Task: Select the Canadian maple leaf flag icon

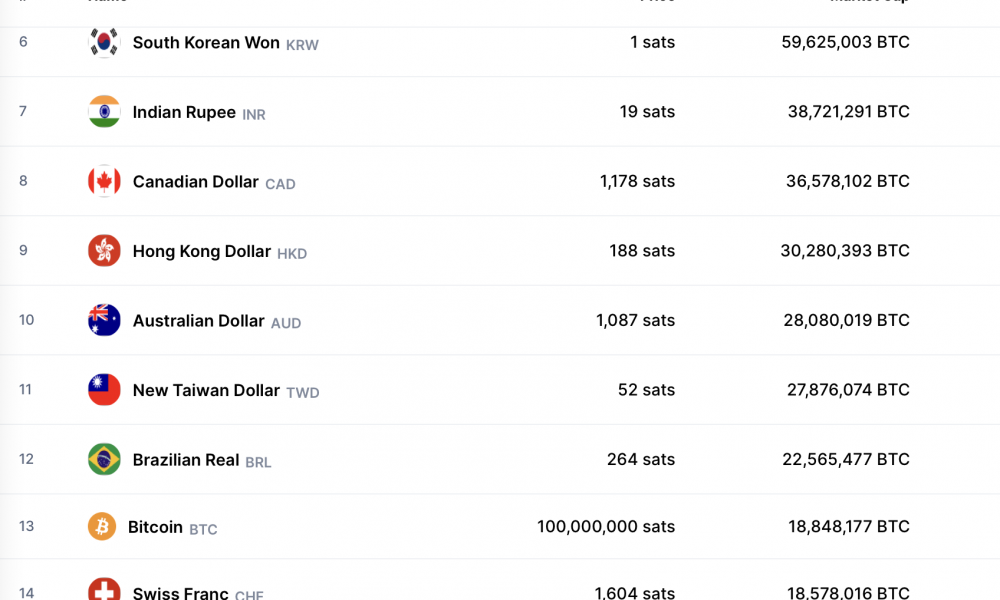Action: [x=104, y=181]
